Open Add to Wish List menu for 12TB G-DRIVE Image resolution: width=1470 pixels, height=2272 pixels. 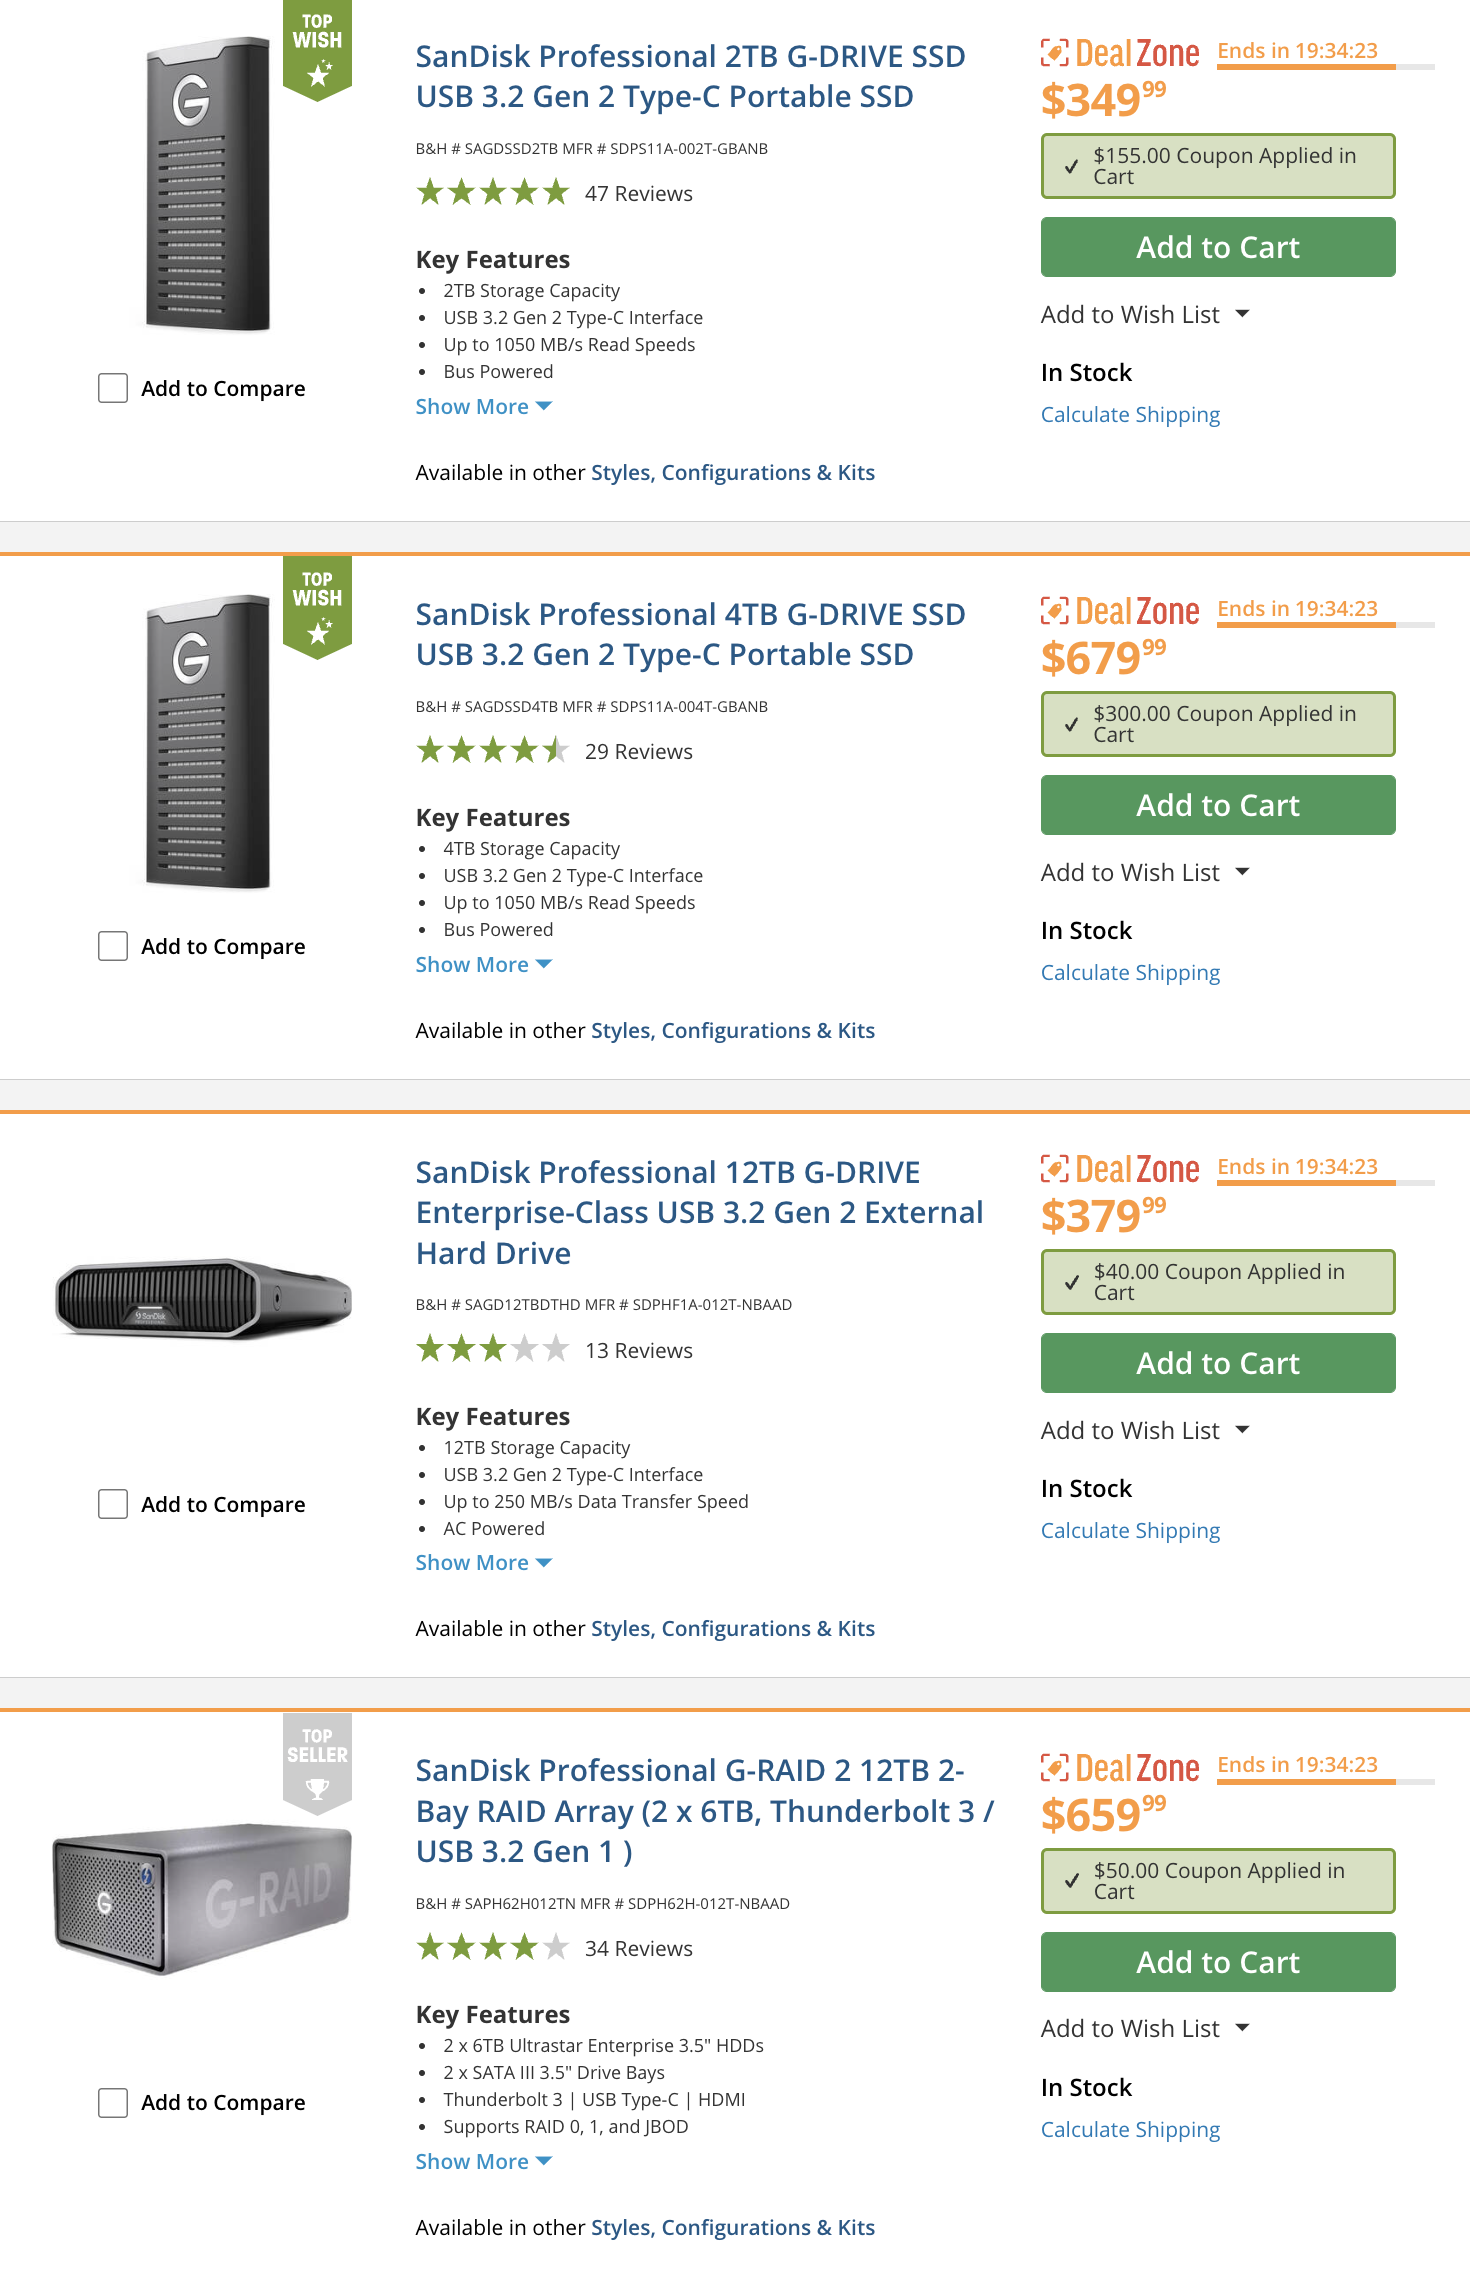[x=1145, y=1431]
